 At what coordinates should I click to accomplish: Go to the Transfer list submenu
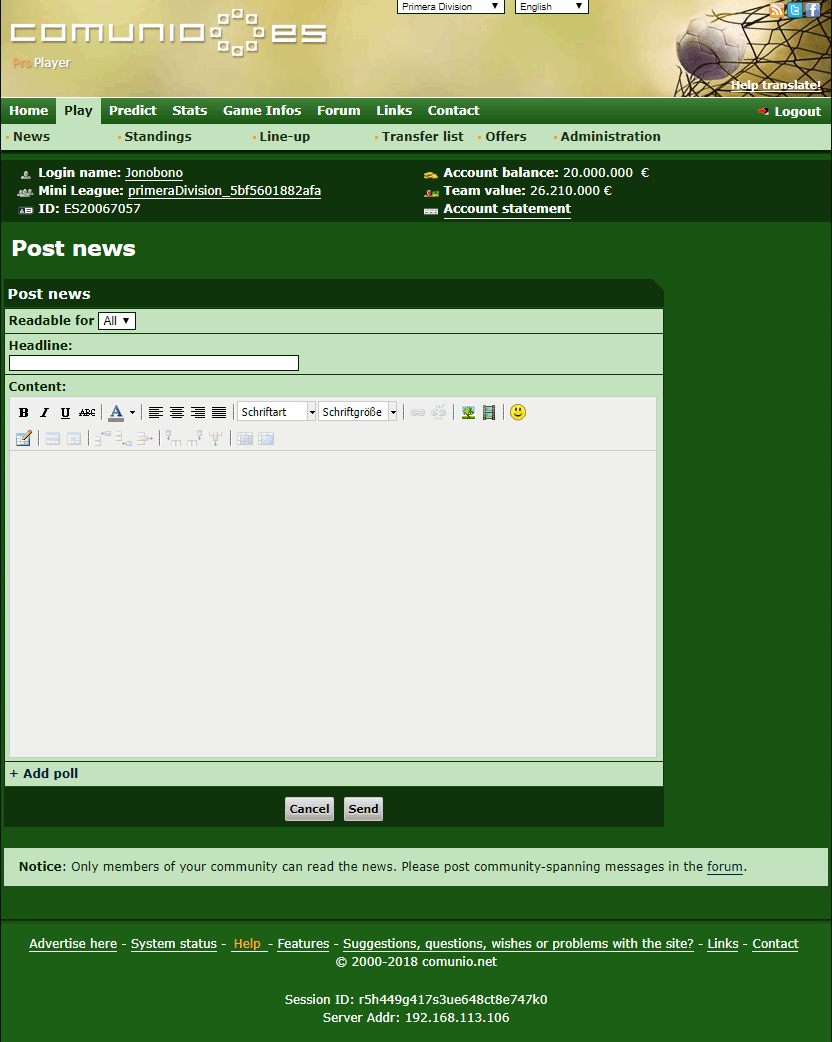422,137
